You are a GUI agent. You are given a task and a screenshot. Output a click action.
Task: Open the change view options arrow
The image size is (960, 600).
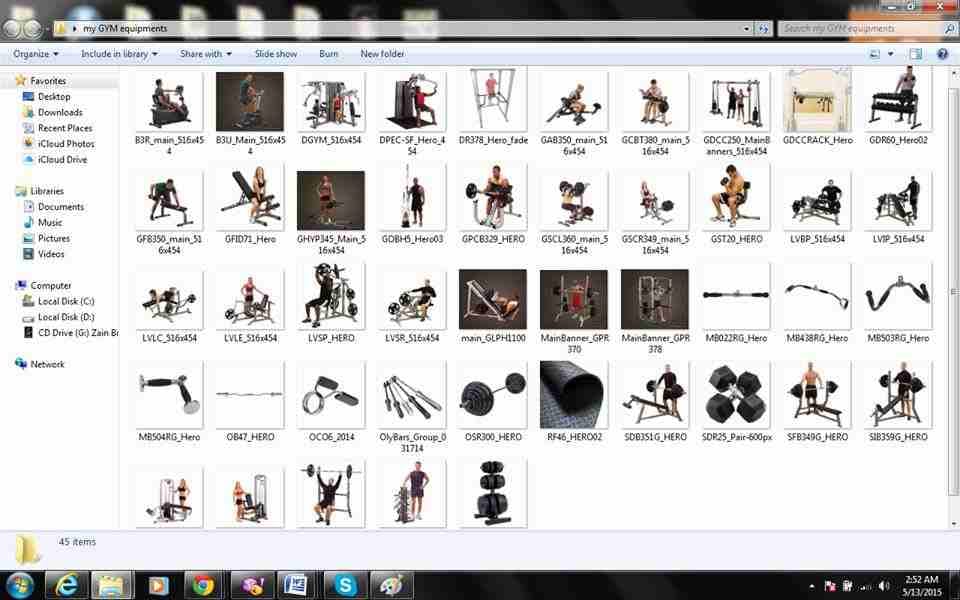[x=891, y=54]
